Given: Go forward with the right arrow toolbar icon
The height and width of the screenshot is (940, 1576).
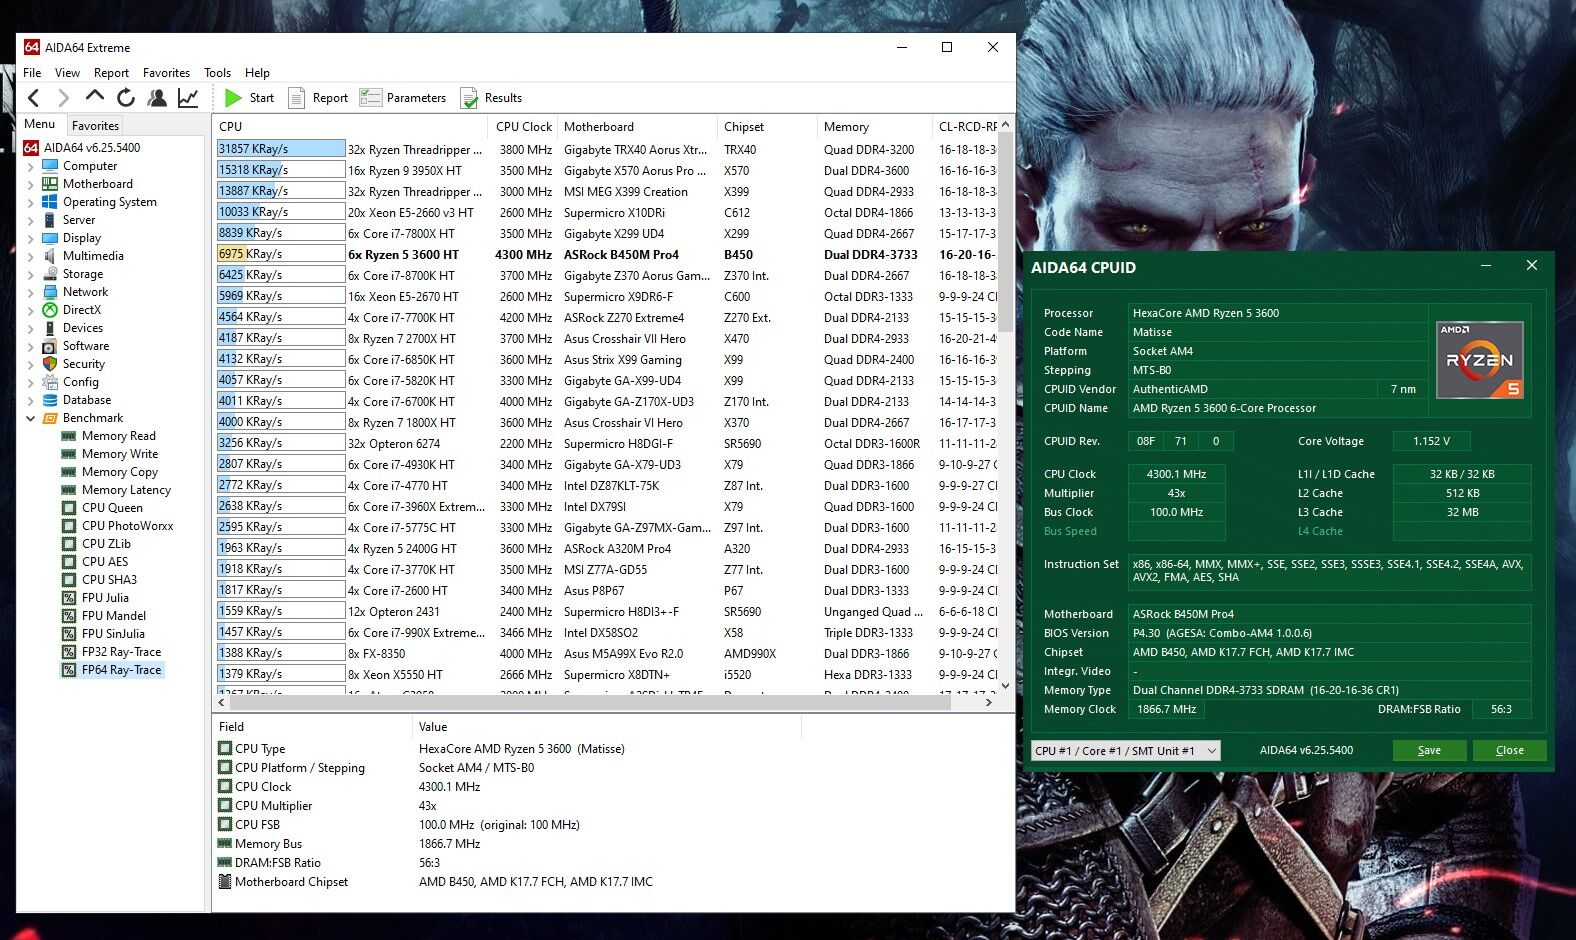Looking at the screenshot, I should pos(63,98).
